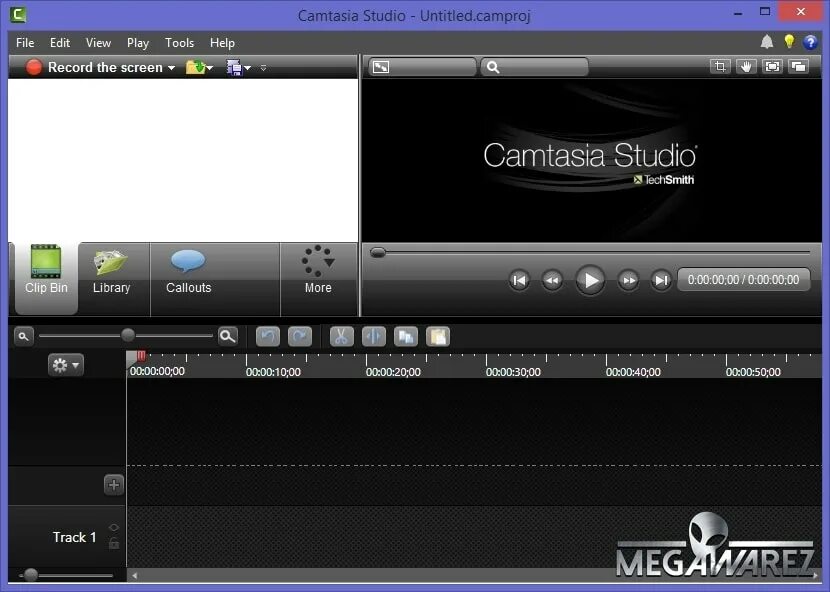Screen dimensions: 830x592
Task: Open the Edit menu
Action: (x=60, y=43)
